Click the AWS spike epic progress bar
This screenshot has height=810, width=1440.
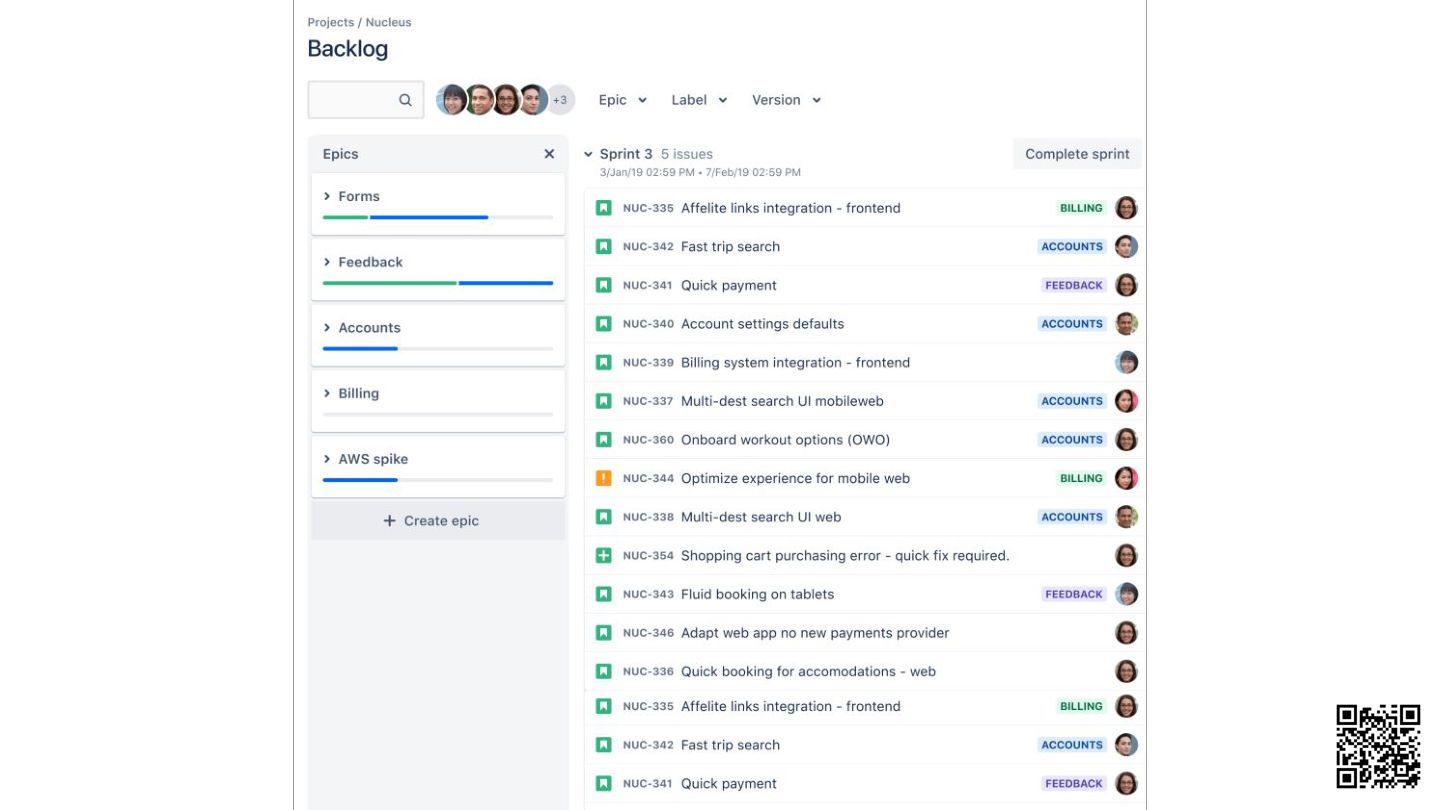(438, 480)
